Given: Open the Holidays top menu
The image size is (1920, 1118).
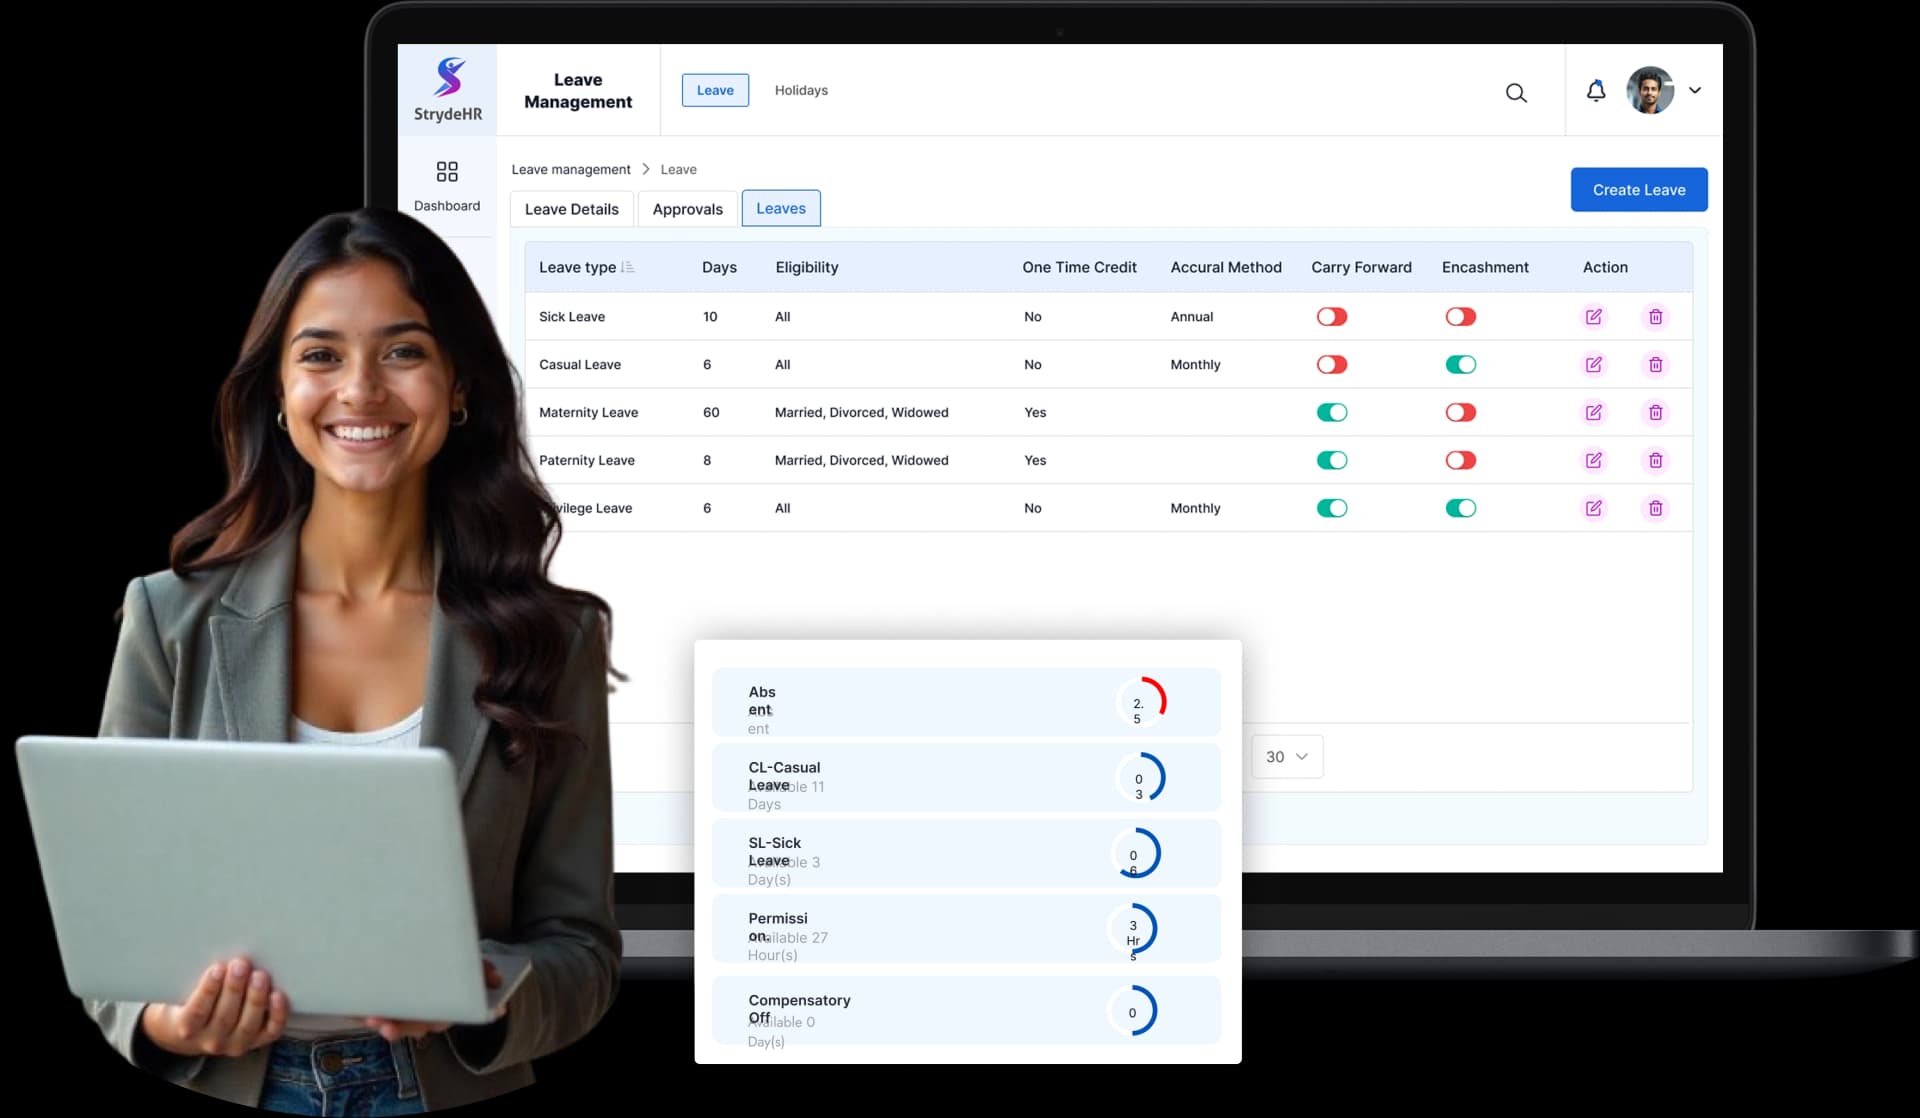Looking at the screenshot, I should click(x=801, y=90).
